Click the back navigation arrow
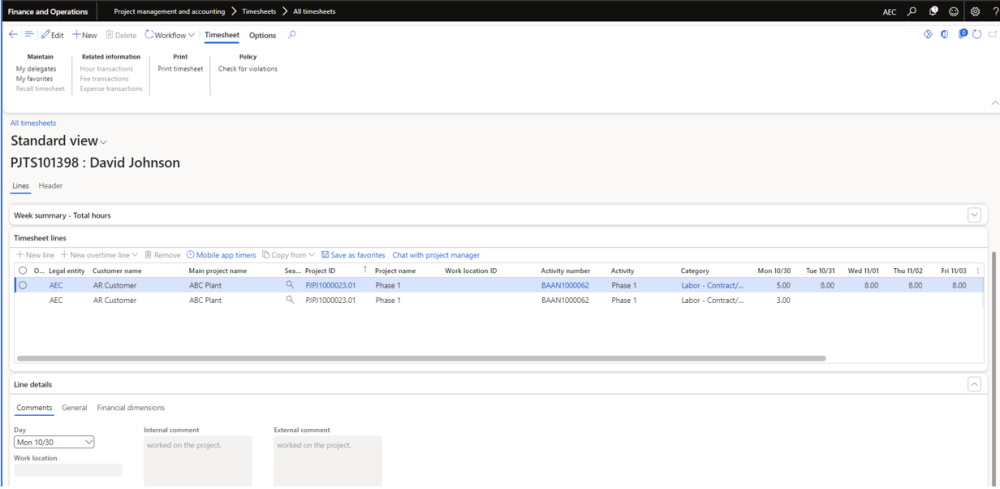The image size is (1000, 489). coord(13,35)
